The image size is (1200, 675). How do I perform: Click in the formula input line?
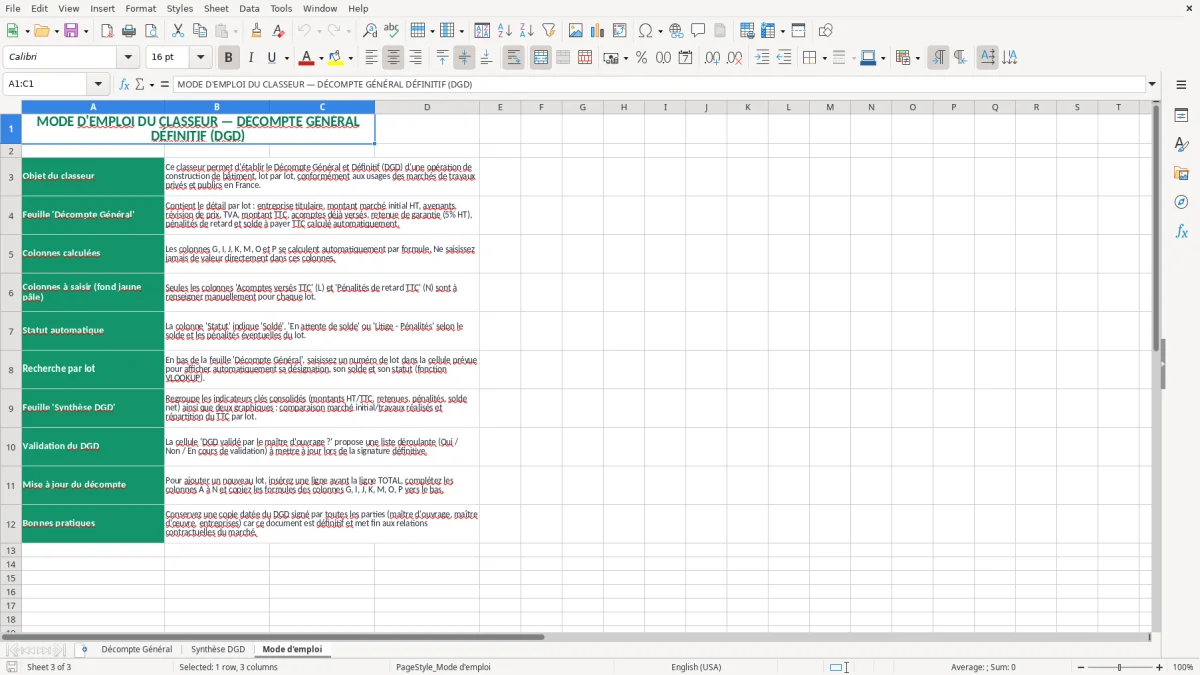pyautogui.click(x=658, y=85)
